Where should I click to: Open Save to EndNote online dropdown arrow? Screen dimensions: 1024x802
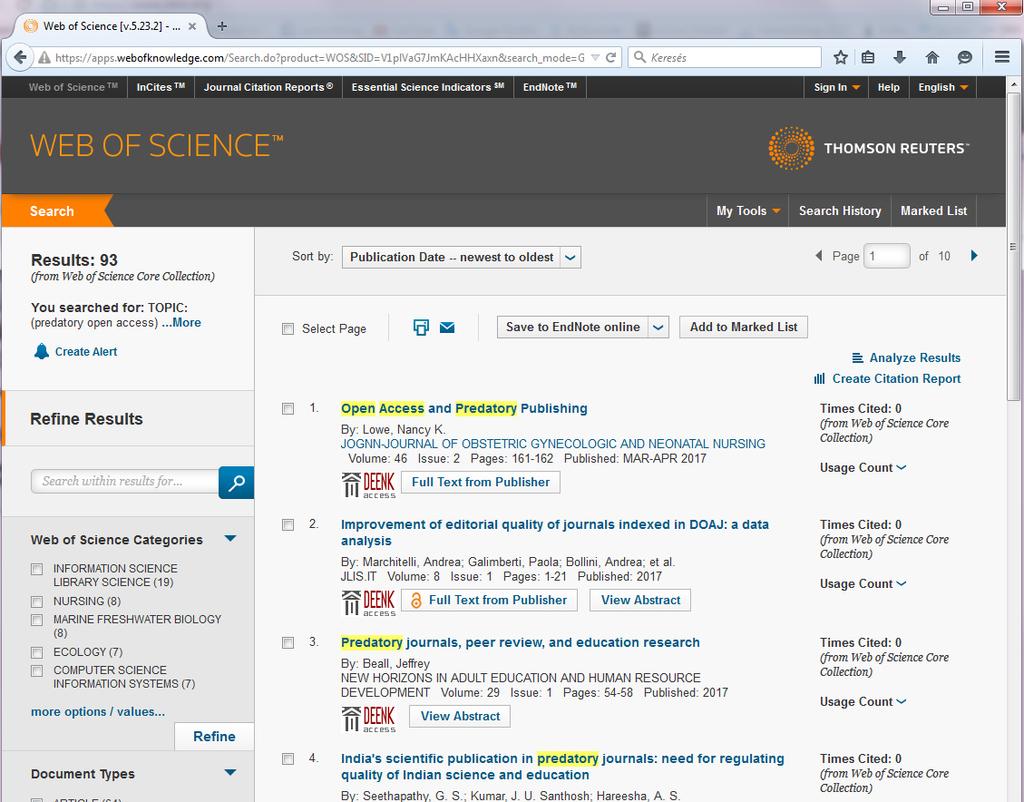pos(658,327)
